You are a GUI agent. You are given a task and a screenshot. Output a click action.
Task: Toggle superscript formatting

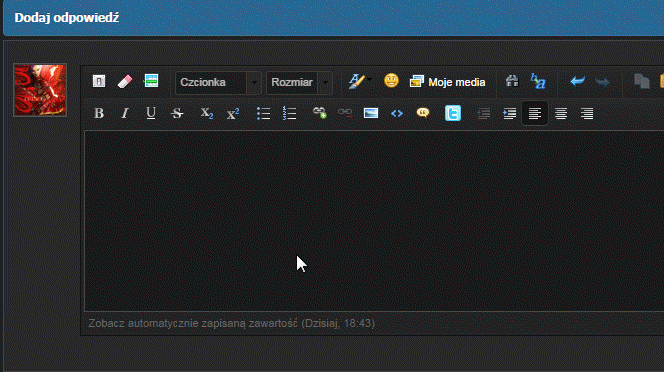(x=233, y=114)
